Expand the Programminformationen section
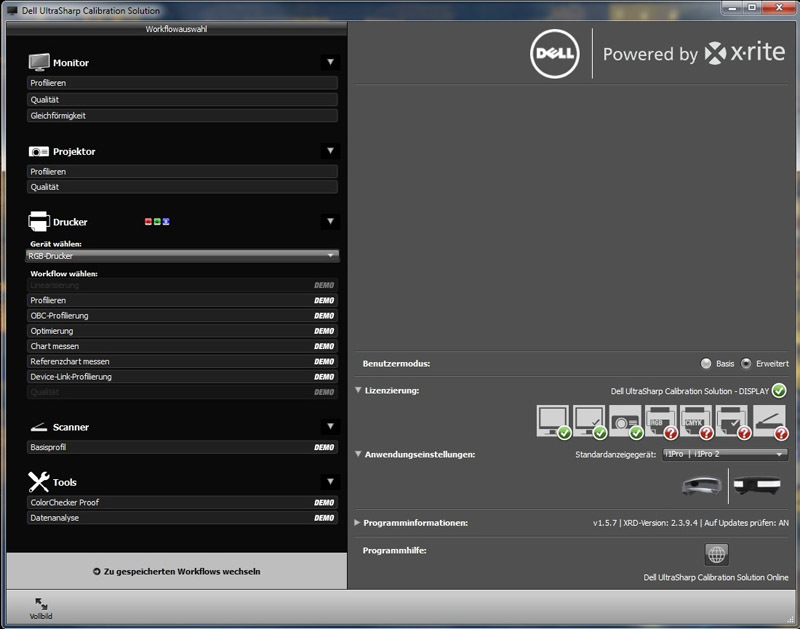Viewport: 800px width, 629px height. pyautogui.click(x=357, y=523)
